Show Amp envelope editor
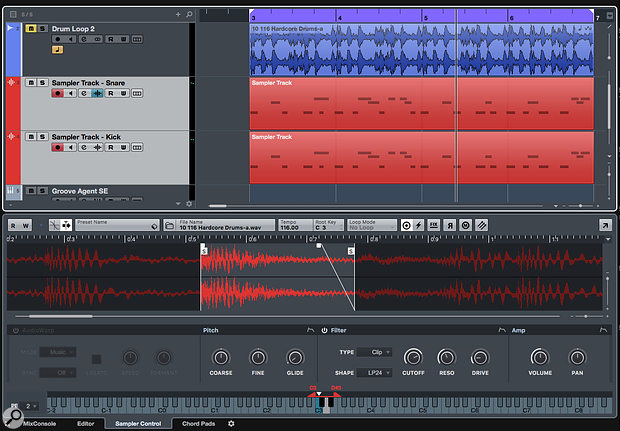The width and height of the screenshot is (620, 431). [x=603, y=330]
